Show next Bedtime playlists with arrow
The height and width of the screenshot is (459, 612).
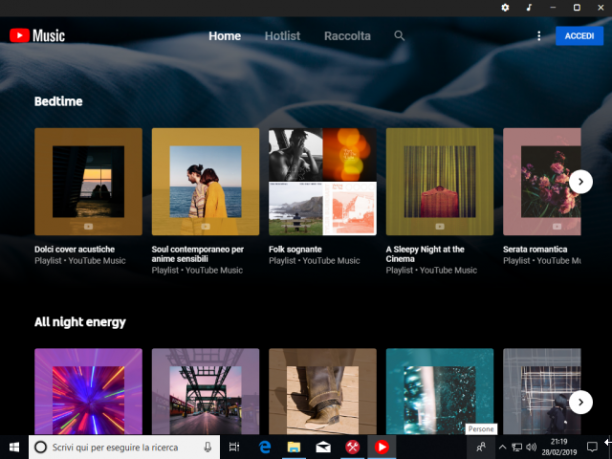coord(580,181)
